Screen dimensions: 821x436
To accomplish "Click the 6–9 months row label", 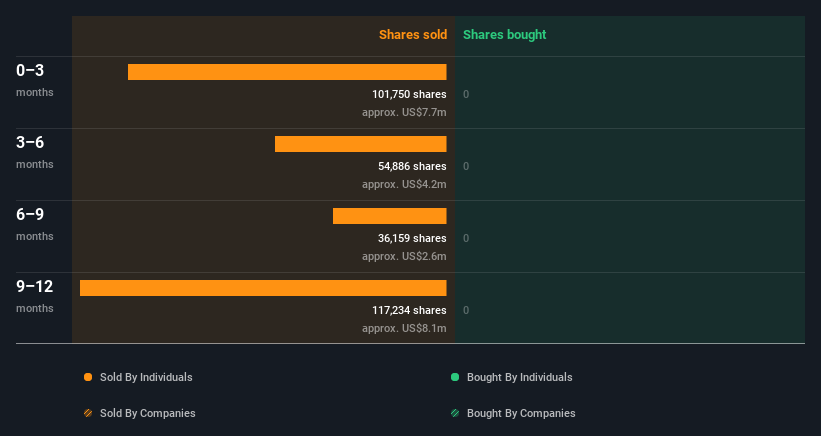I will click(35, 224).
